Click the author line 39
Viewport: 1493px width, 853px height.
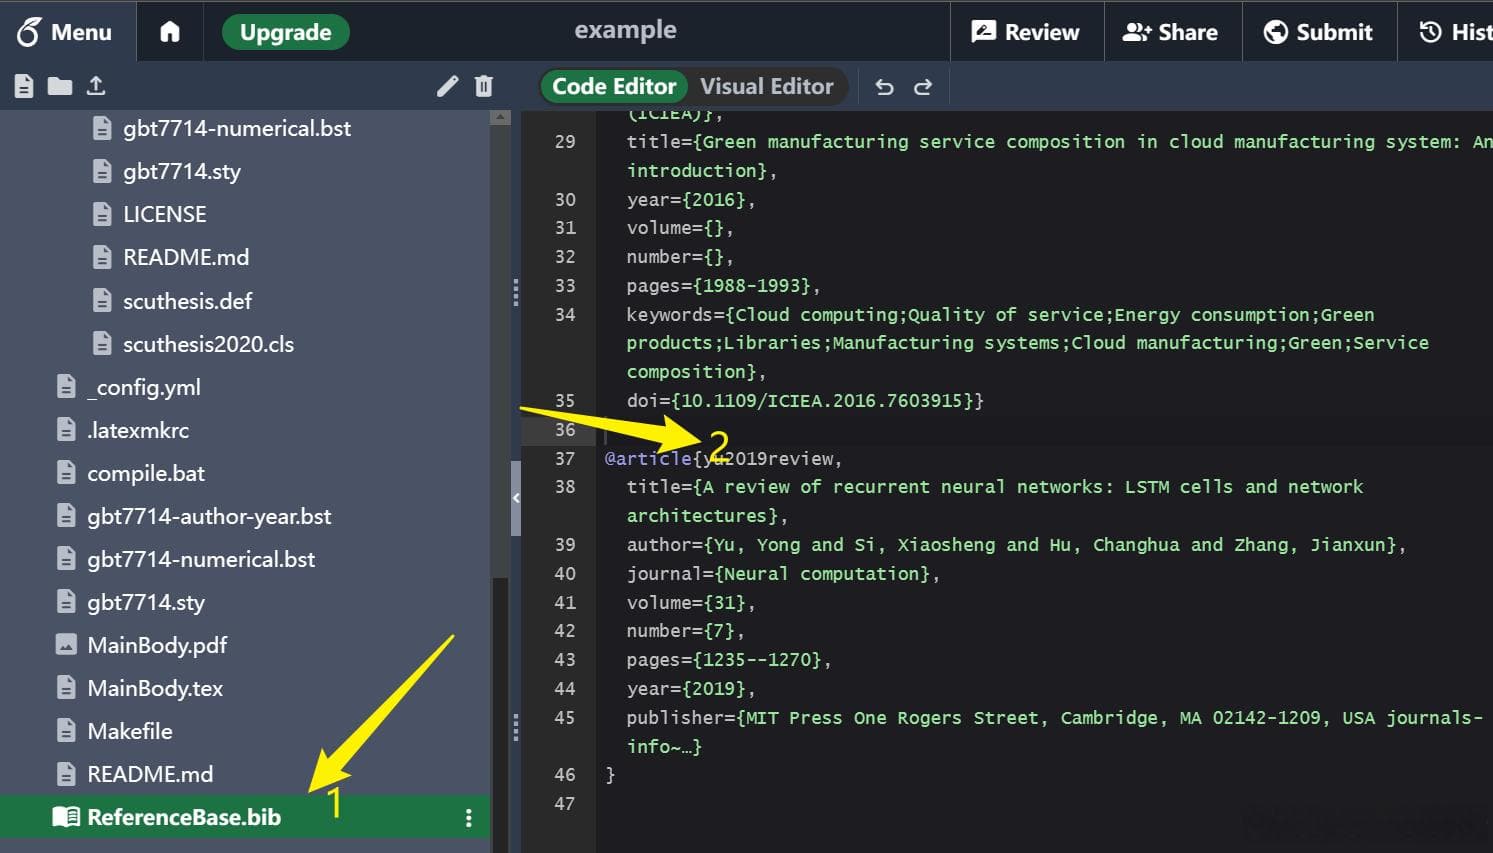[x=1016, y=545]
